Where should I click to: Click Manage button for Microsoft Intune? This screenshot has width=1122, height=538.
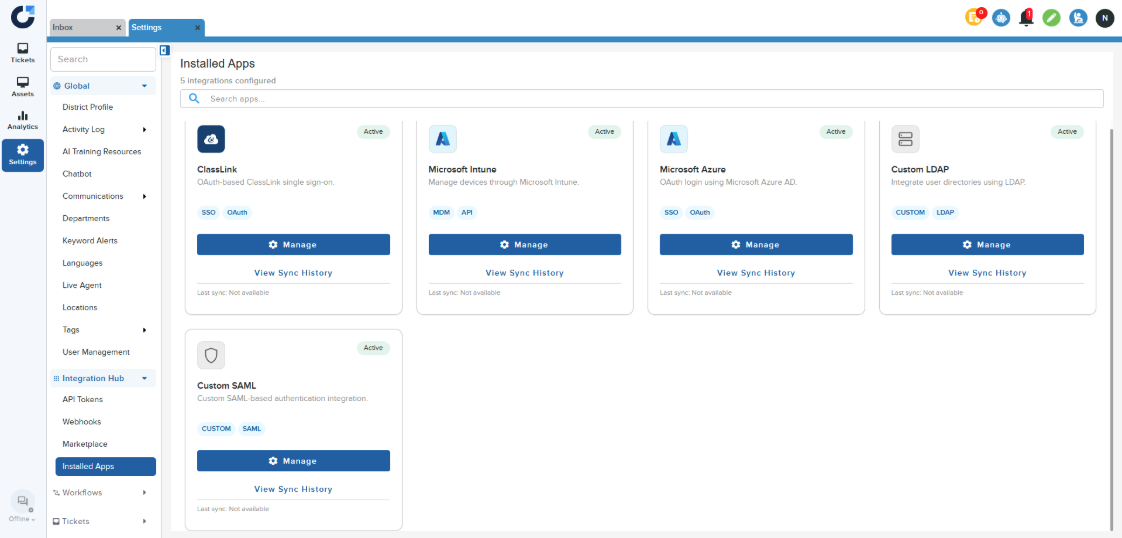(524, 245)
